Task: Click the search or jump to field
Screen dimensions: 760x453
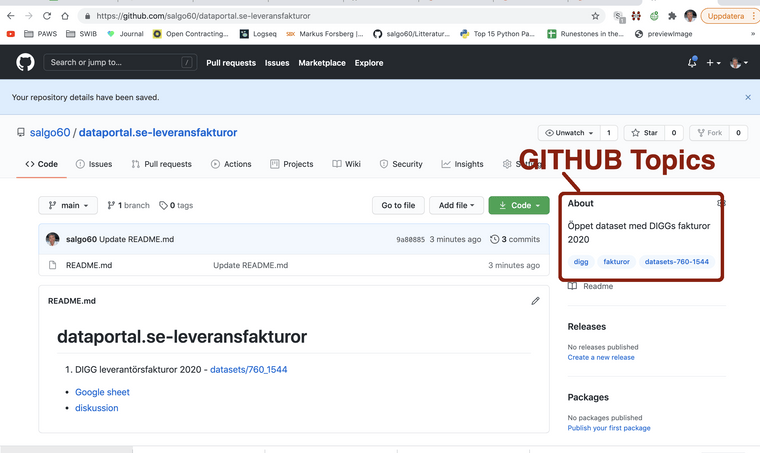Action: point(120,62)
